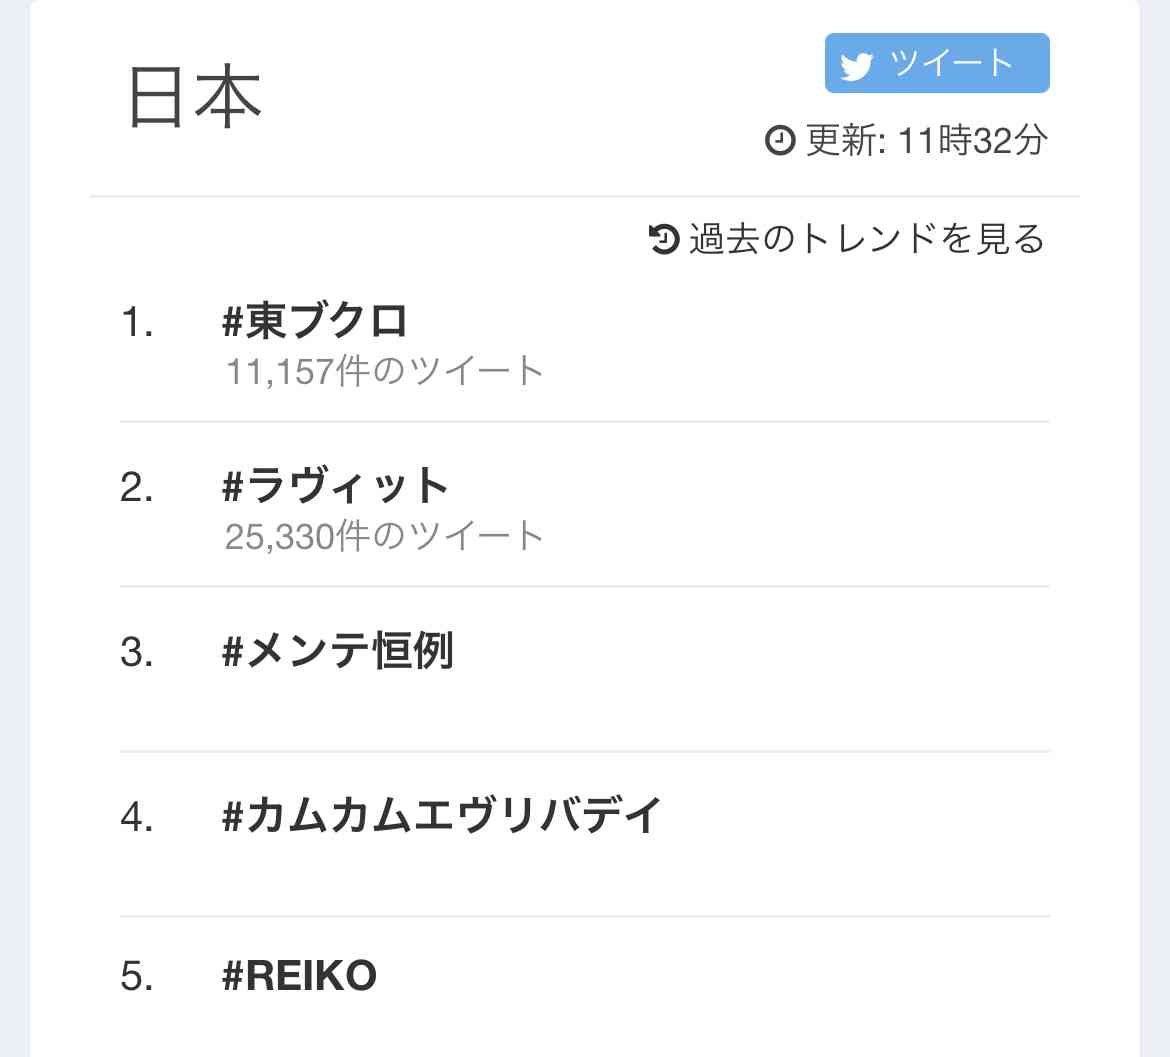Click the 日本 region heading

(x=195, y=97)
